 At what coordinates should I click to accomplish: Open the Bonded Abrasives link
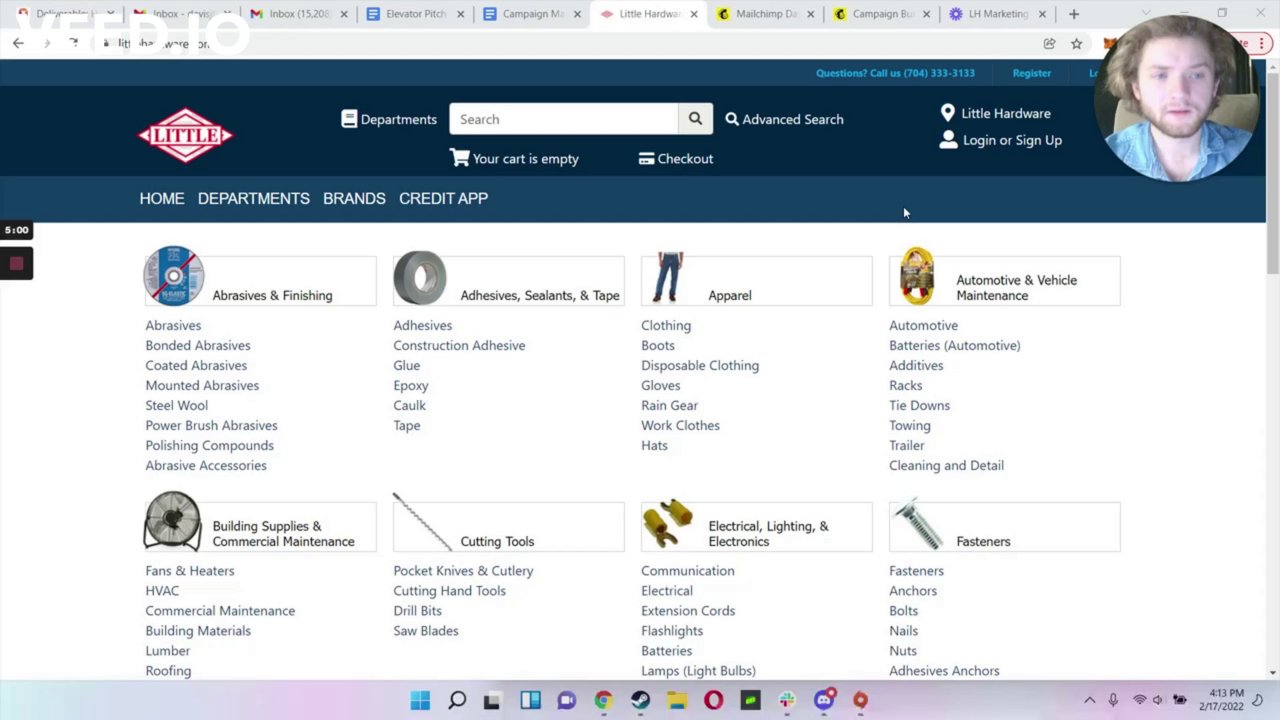tap(198, 345)
